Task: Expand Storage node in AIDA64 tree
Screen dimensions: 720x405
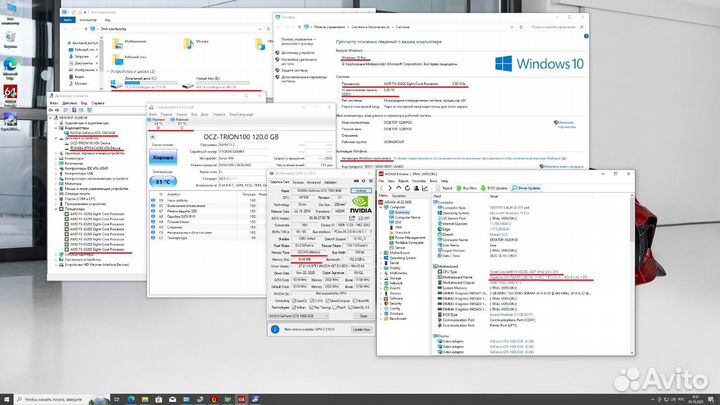Action: point(381,278)
